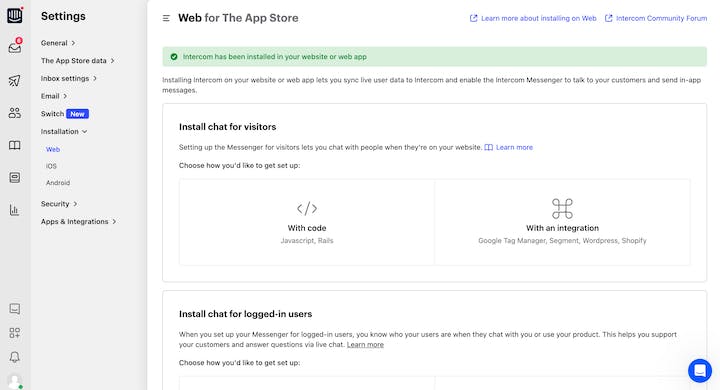This screenshot has width=720, height=390.
Task: Collapse the Installation section
Action: (64, 131)
